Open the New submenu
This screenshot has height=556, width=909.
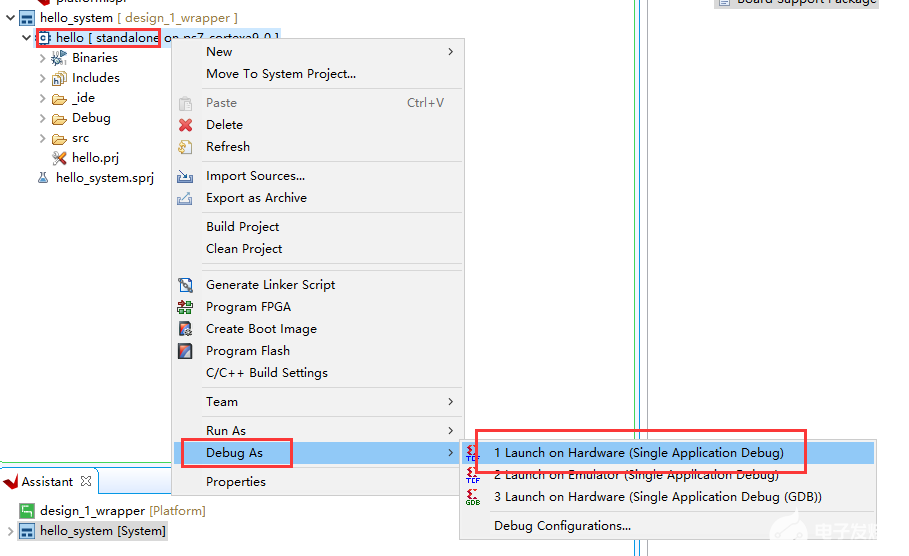click(x=319, y=52)
